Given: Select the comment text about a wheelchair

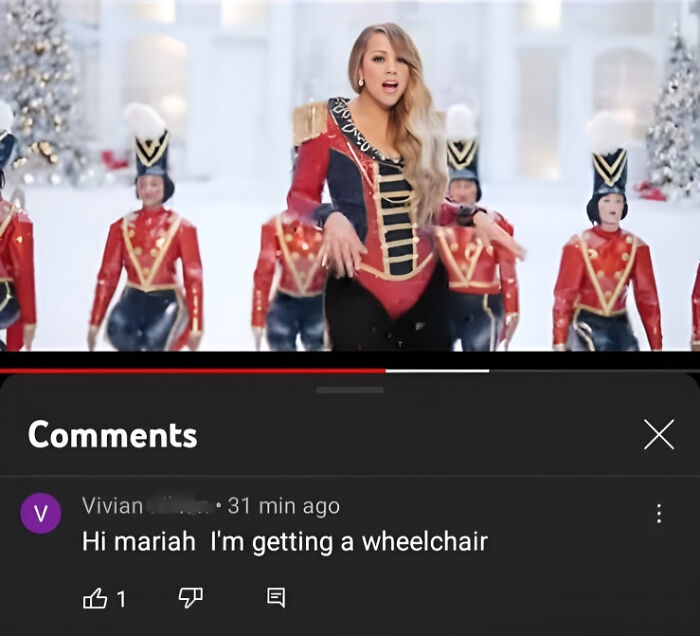Looking at the screenshot, I should click(285, 542).
